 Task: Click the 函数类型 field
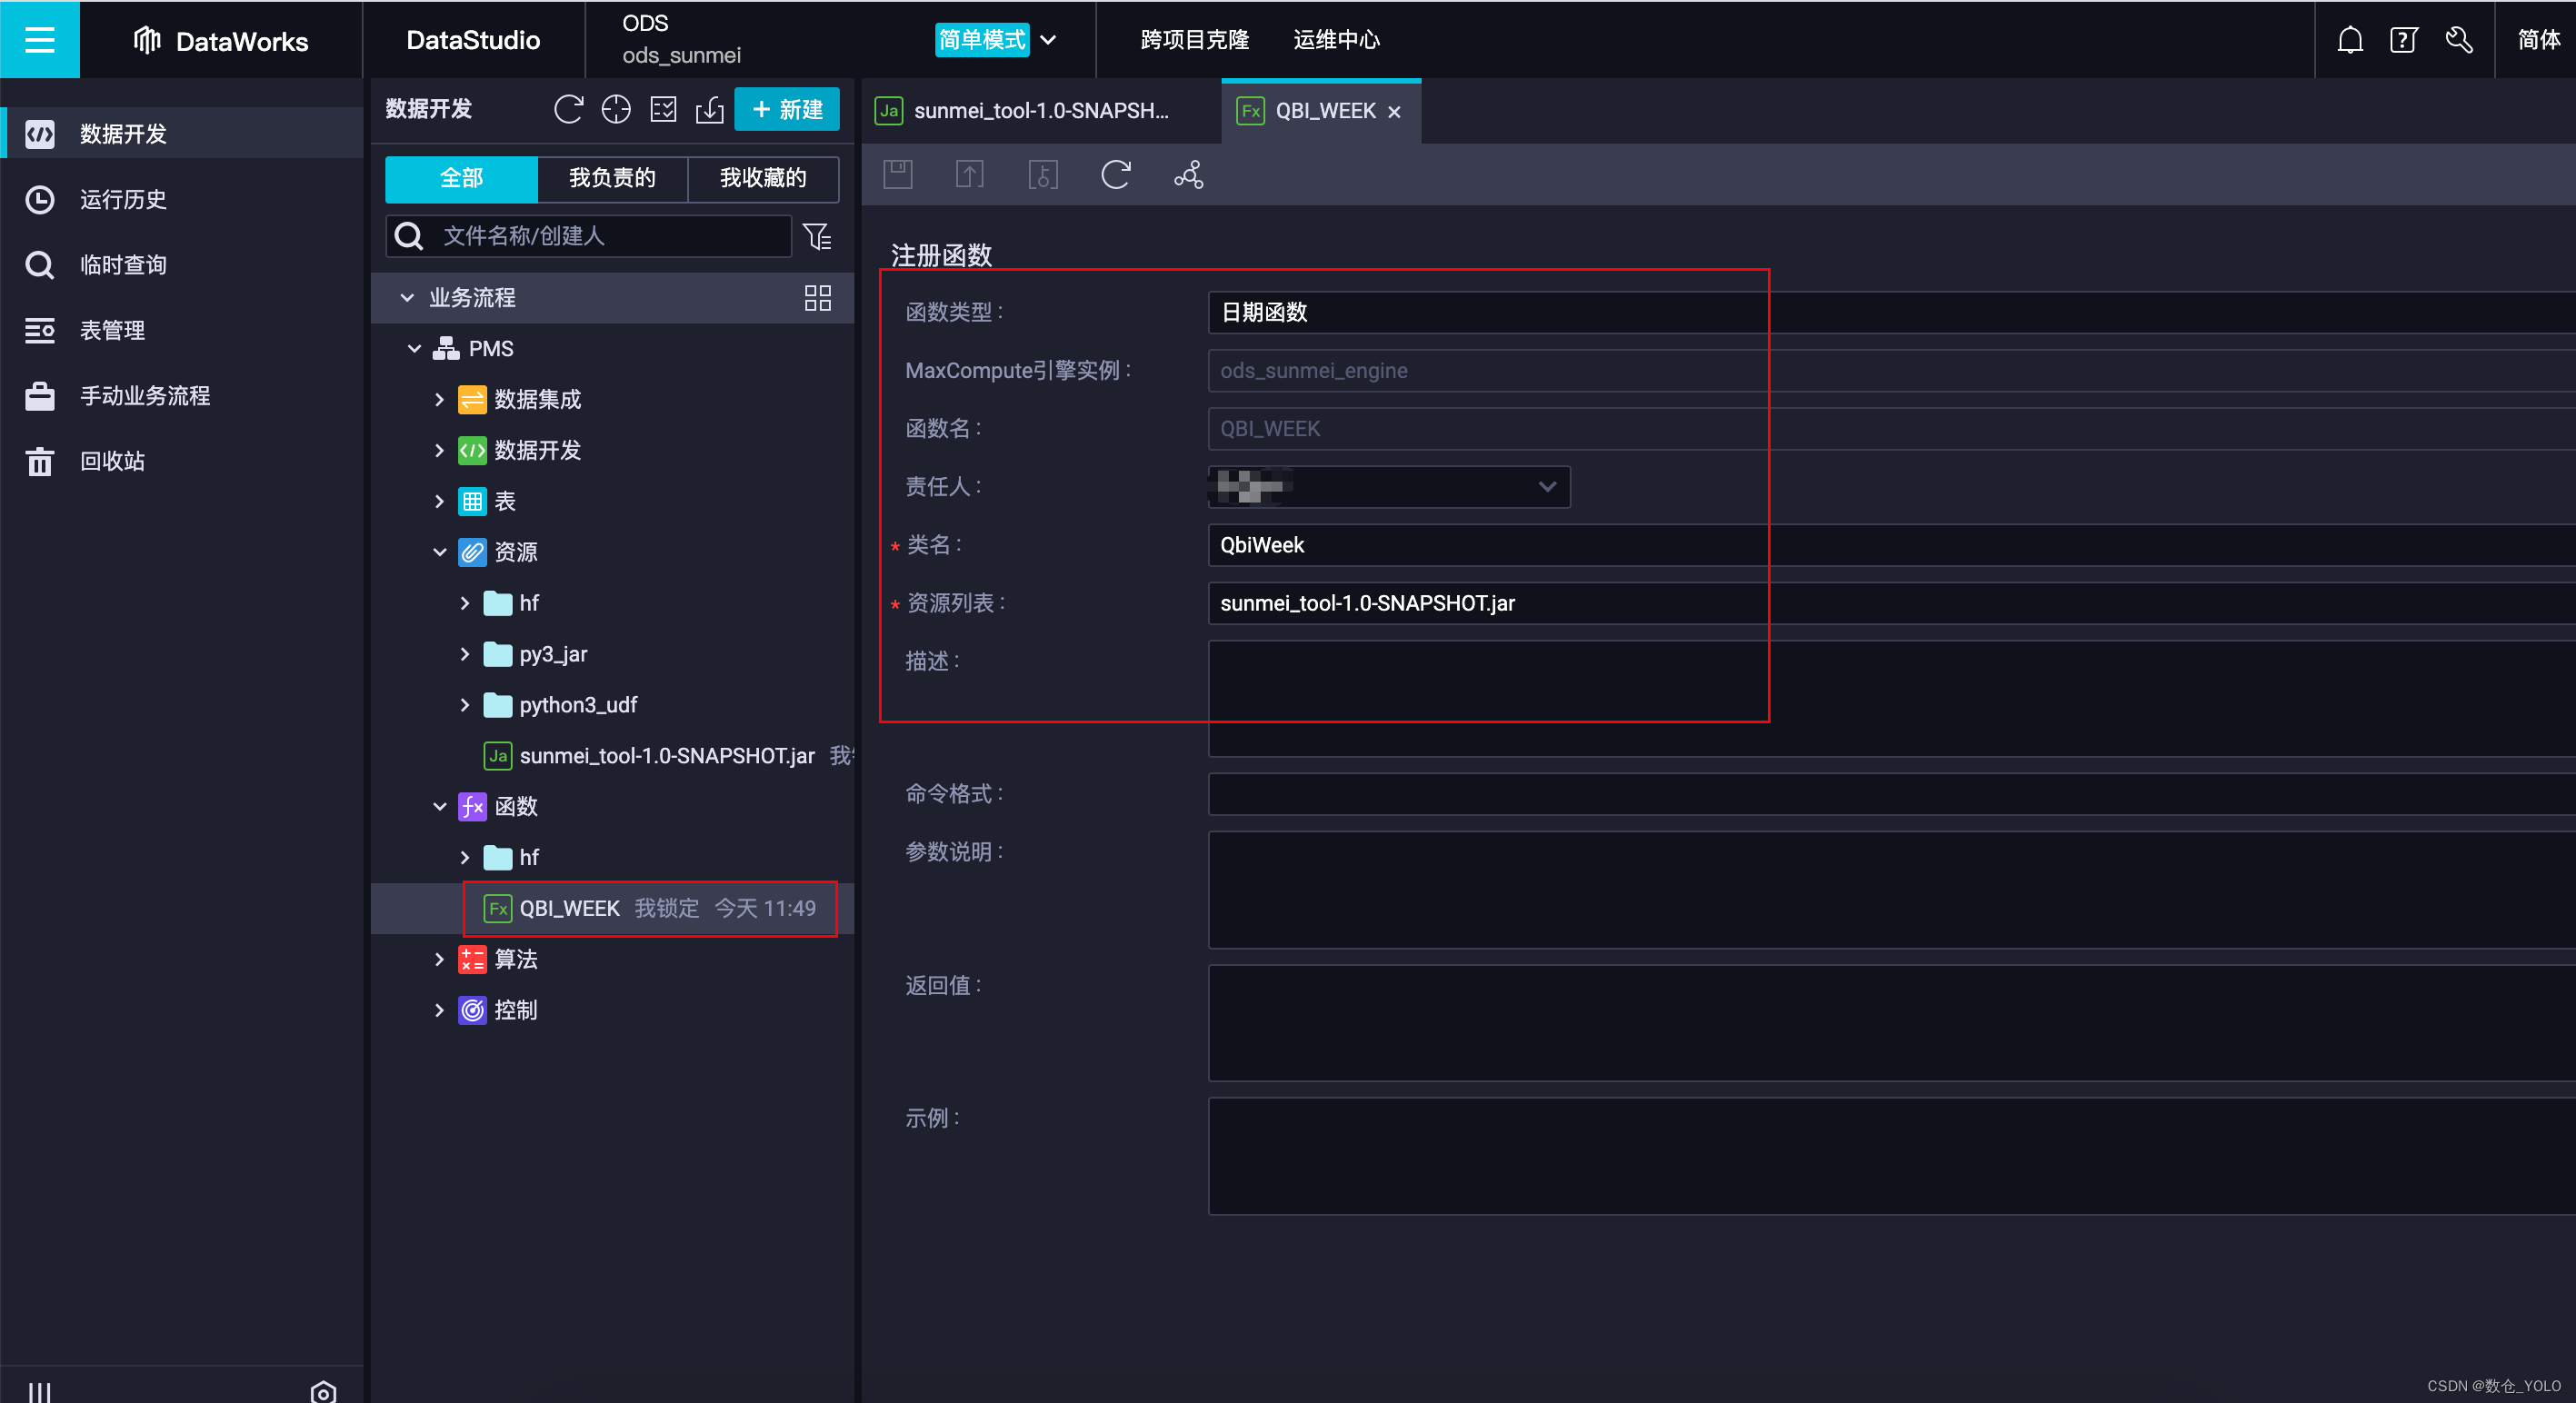1891,312
